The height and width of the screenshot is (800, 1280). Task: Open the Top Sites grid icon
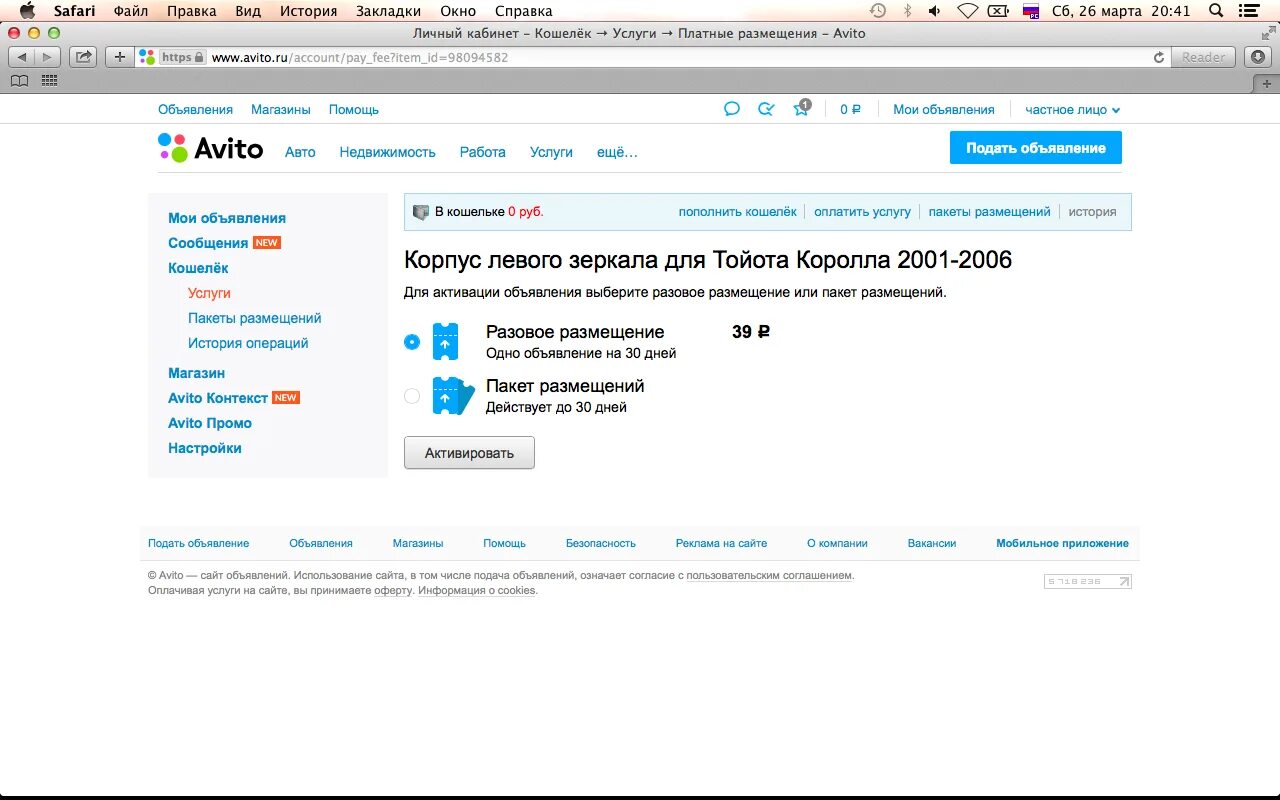coord(49,81)
